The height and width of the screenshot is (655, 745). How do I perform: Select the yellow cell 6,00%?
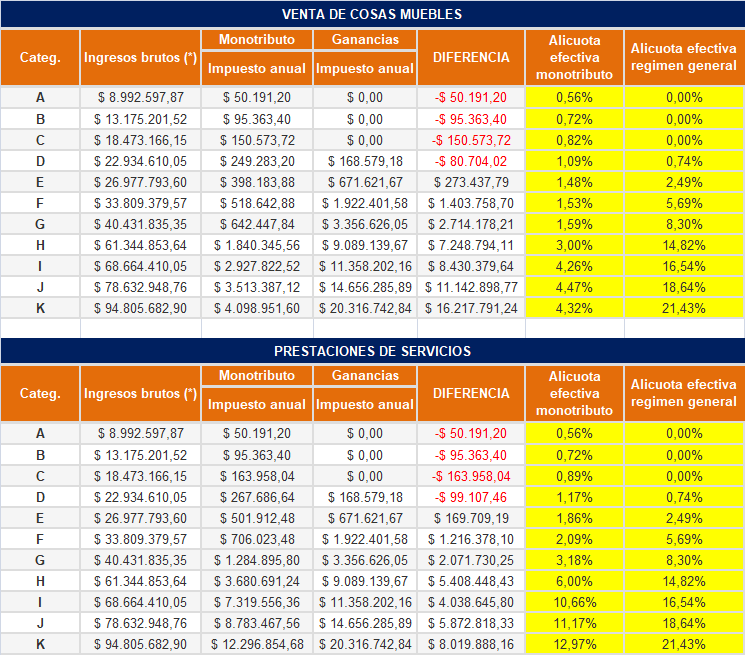574,581
